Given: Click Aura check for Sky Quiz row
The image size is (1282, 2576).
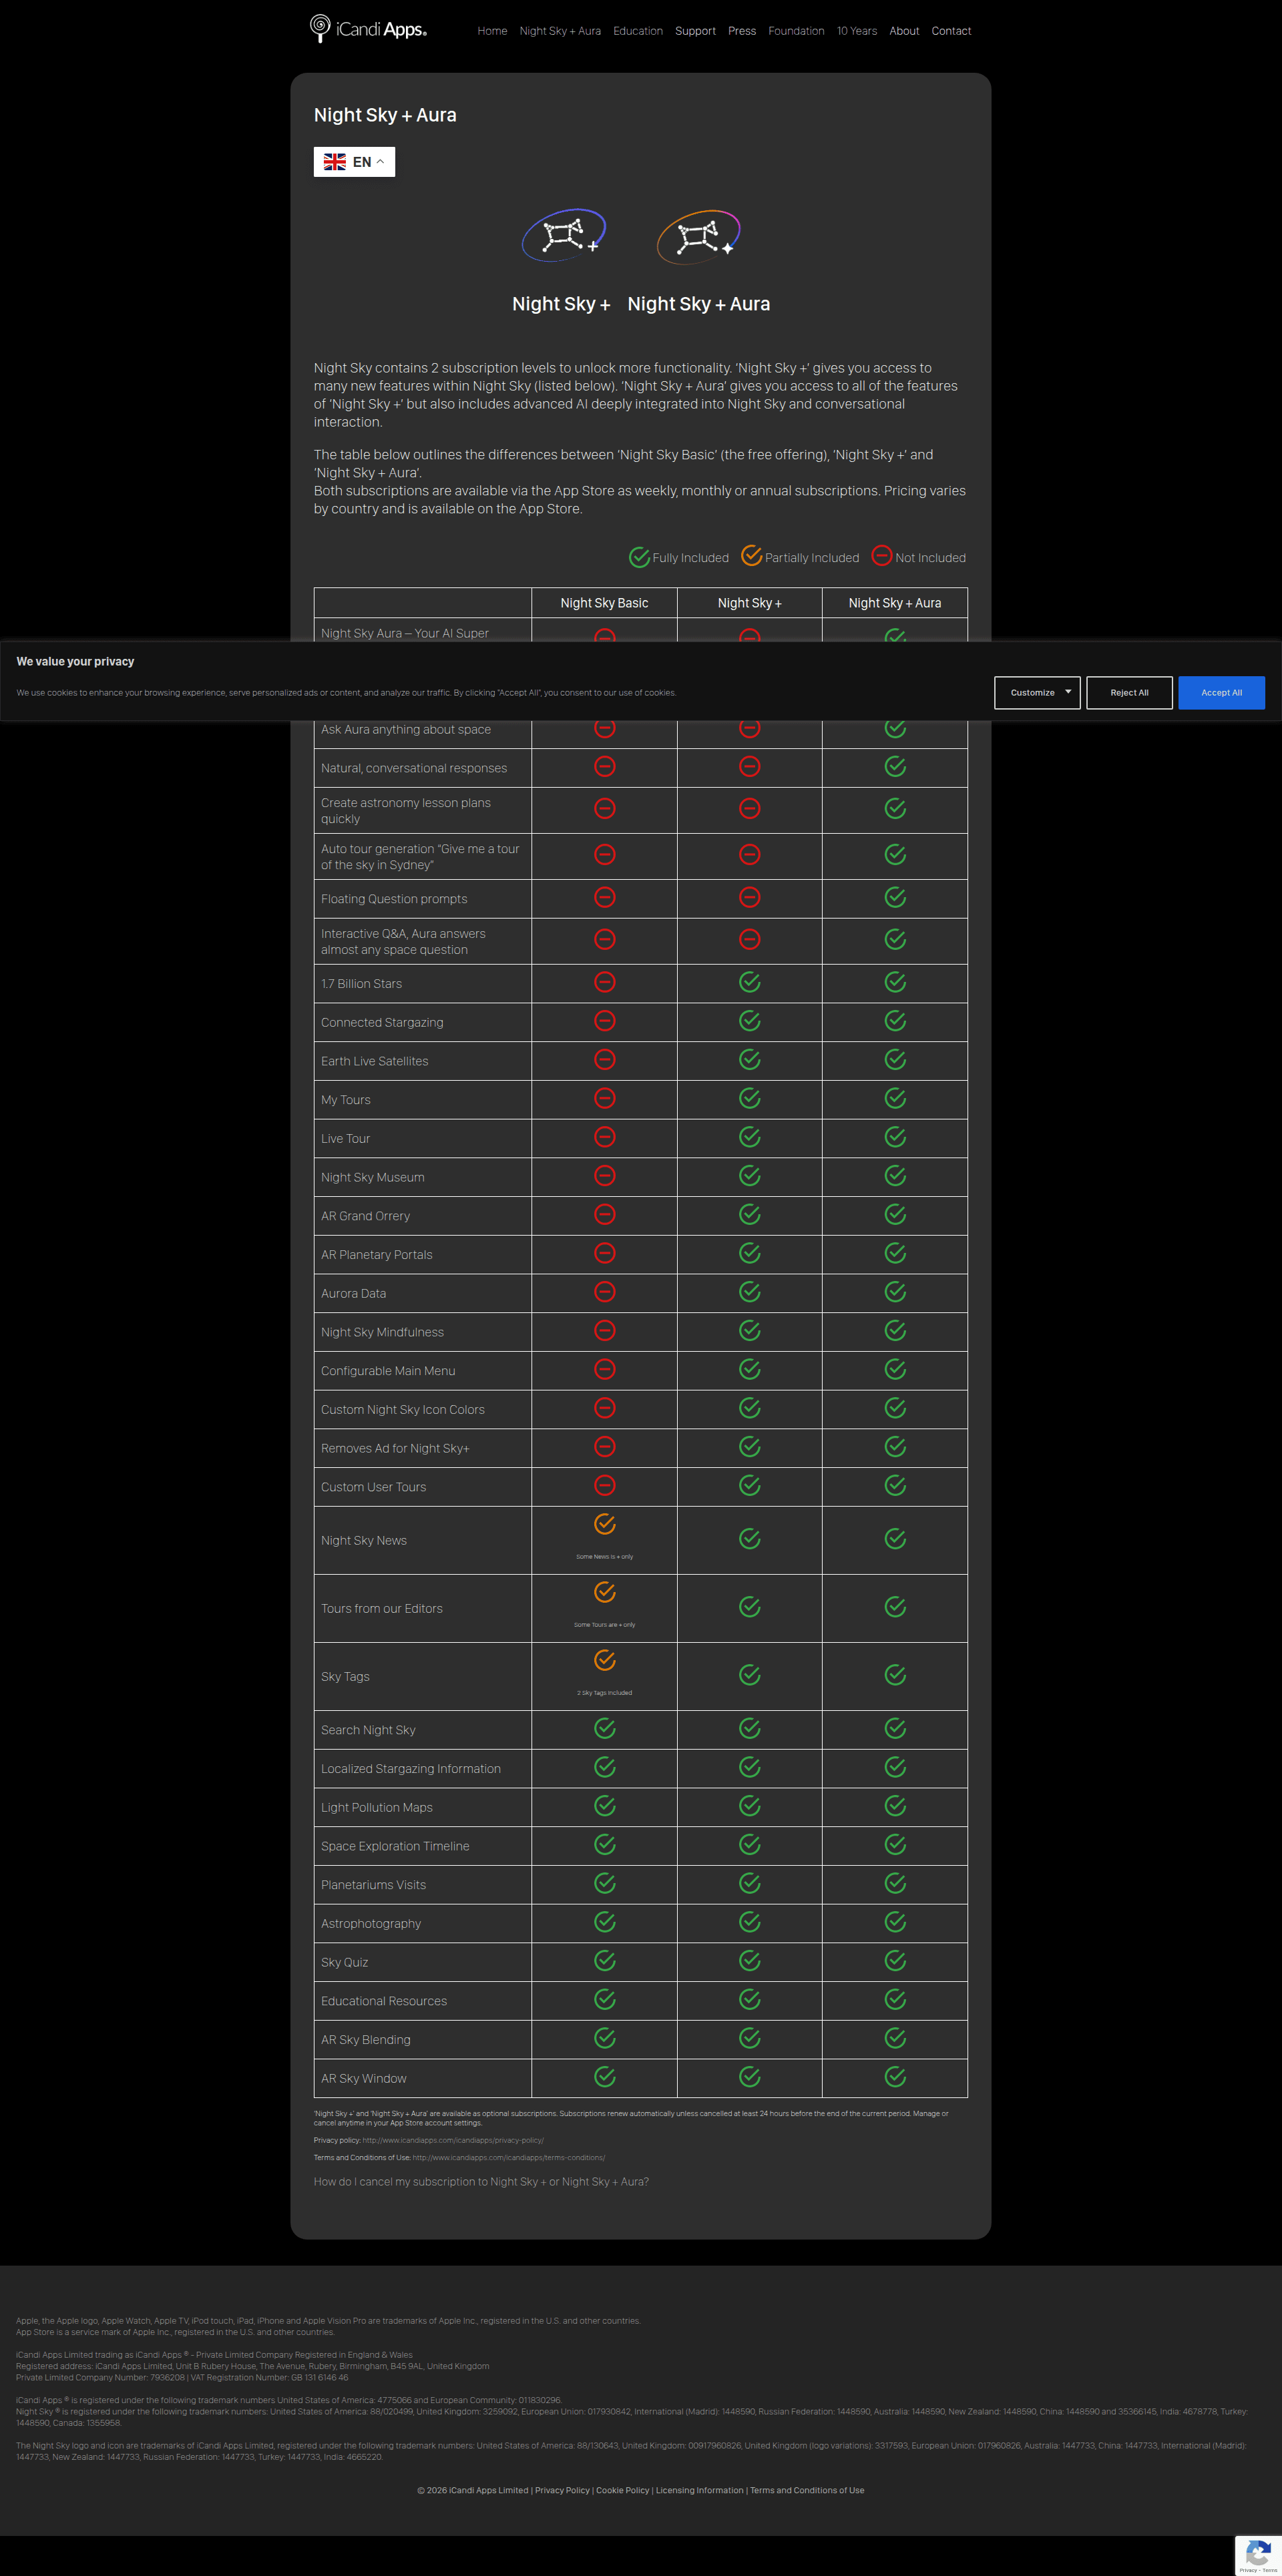Looking at the screenshot, I should click(x=896, y=1961).
